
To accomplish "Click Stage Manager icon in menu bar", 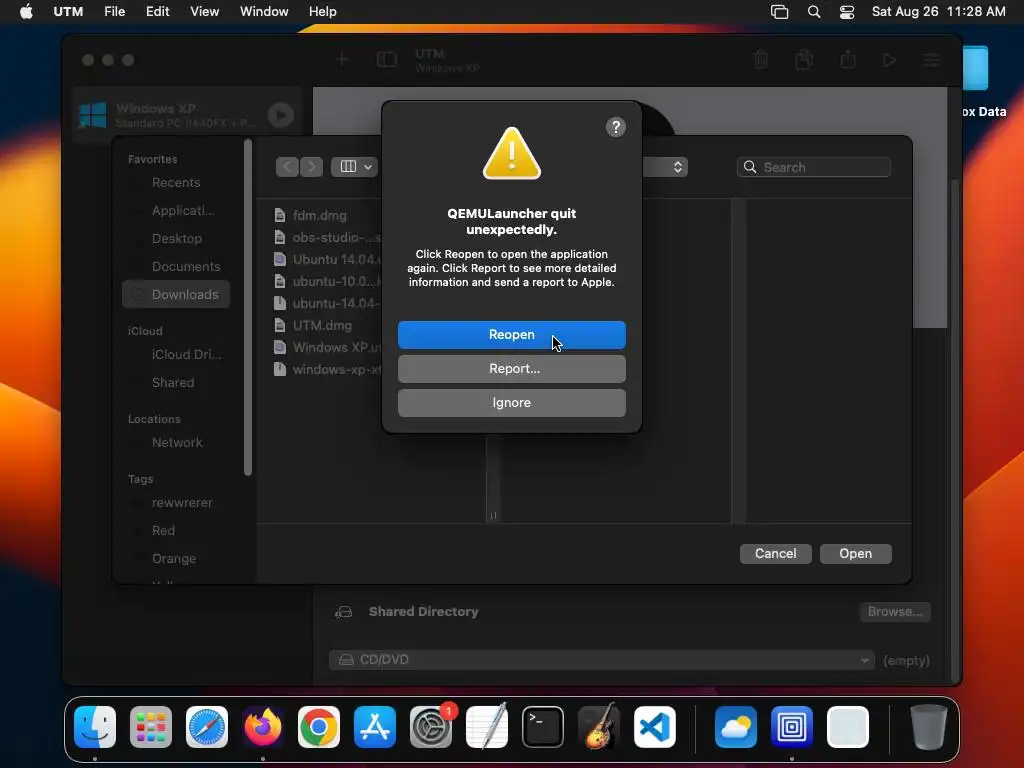I will [x=780, y=11].
